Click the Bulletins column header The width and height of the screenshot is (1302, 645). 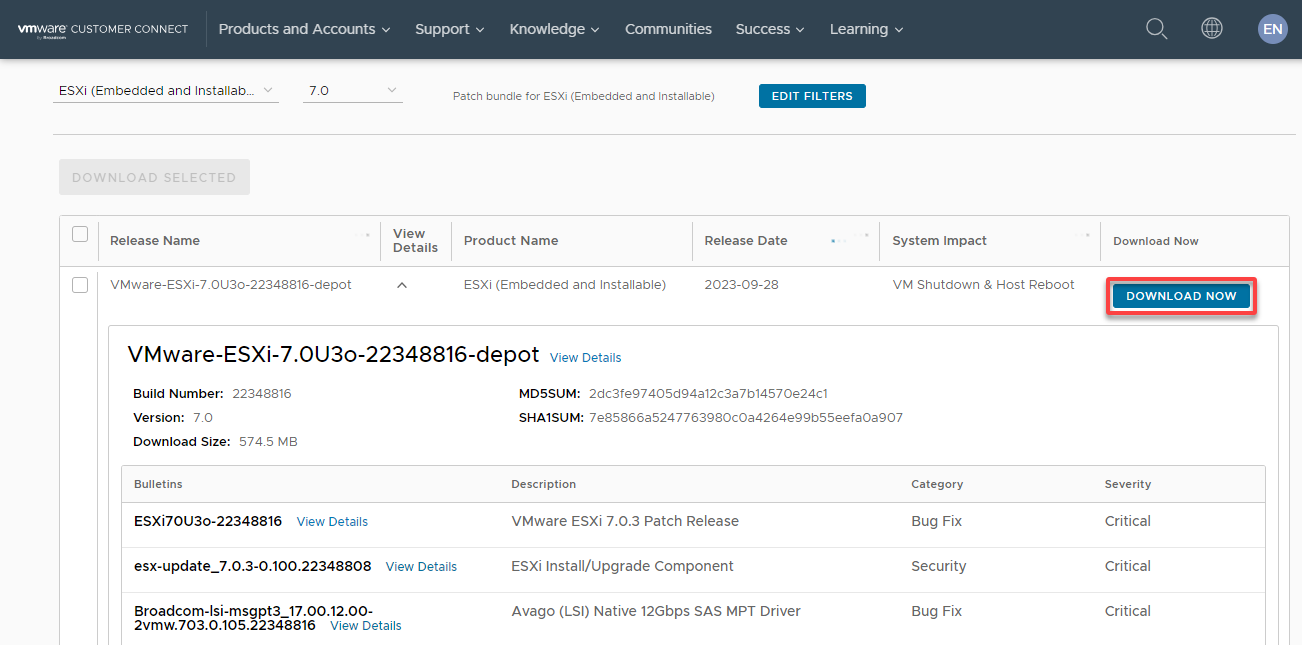(x=158, y=484)
